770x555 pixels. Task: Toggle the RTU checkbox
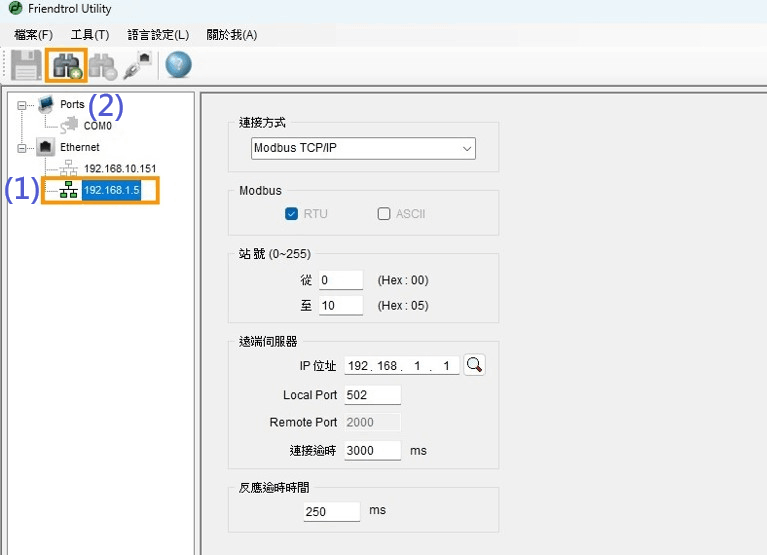[x=292, y=214]
